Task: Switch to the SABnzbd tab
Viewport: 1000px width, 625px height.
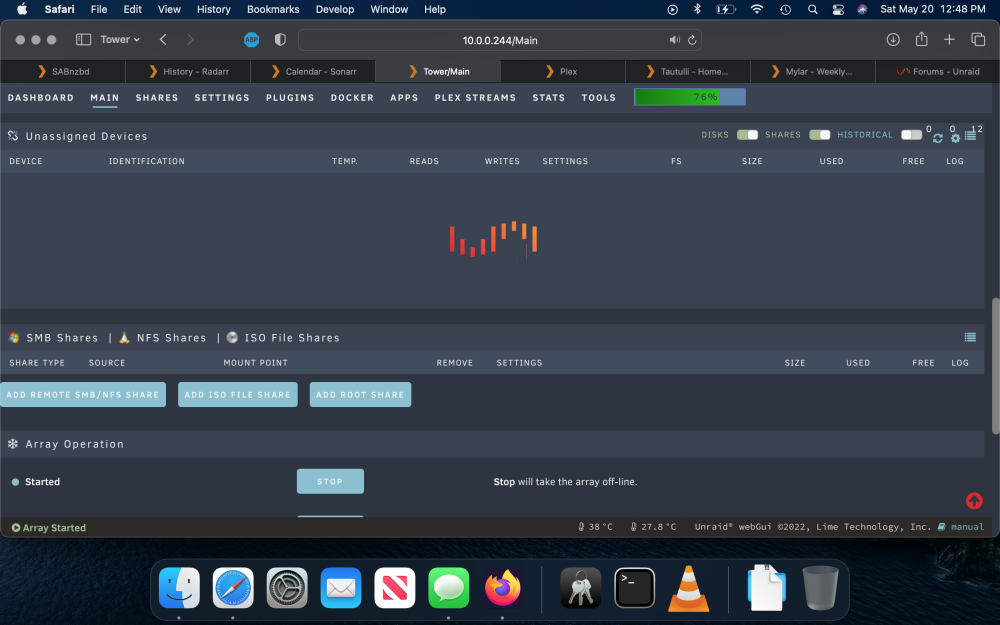Action: click(63, 71)
